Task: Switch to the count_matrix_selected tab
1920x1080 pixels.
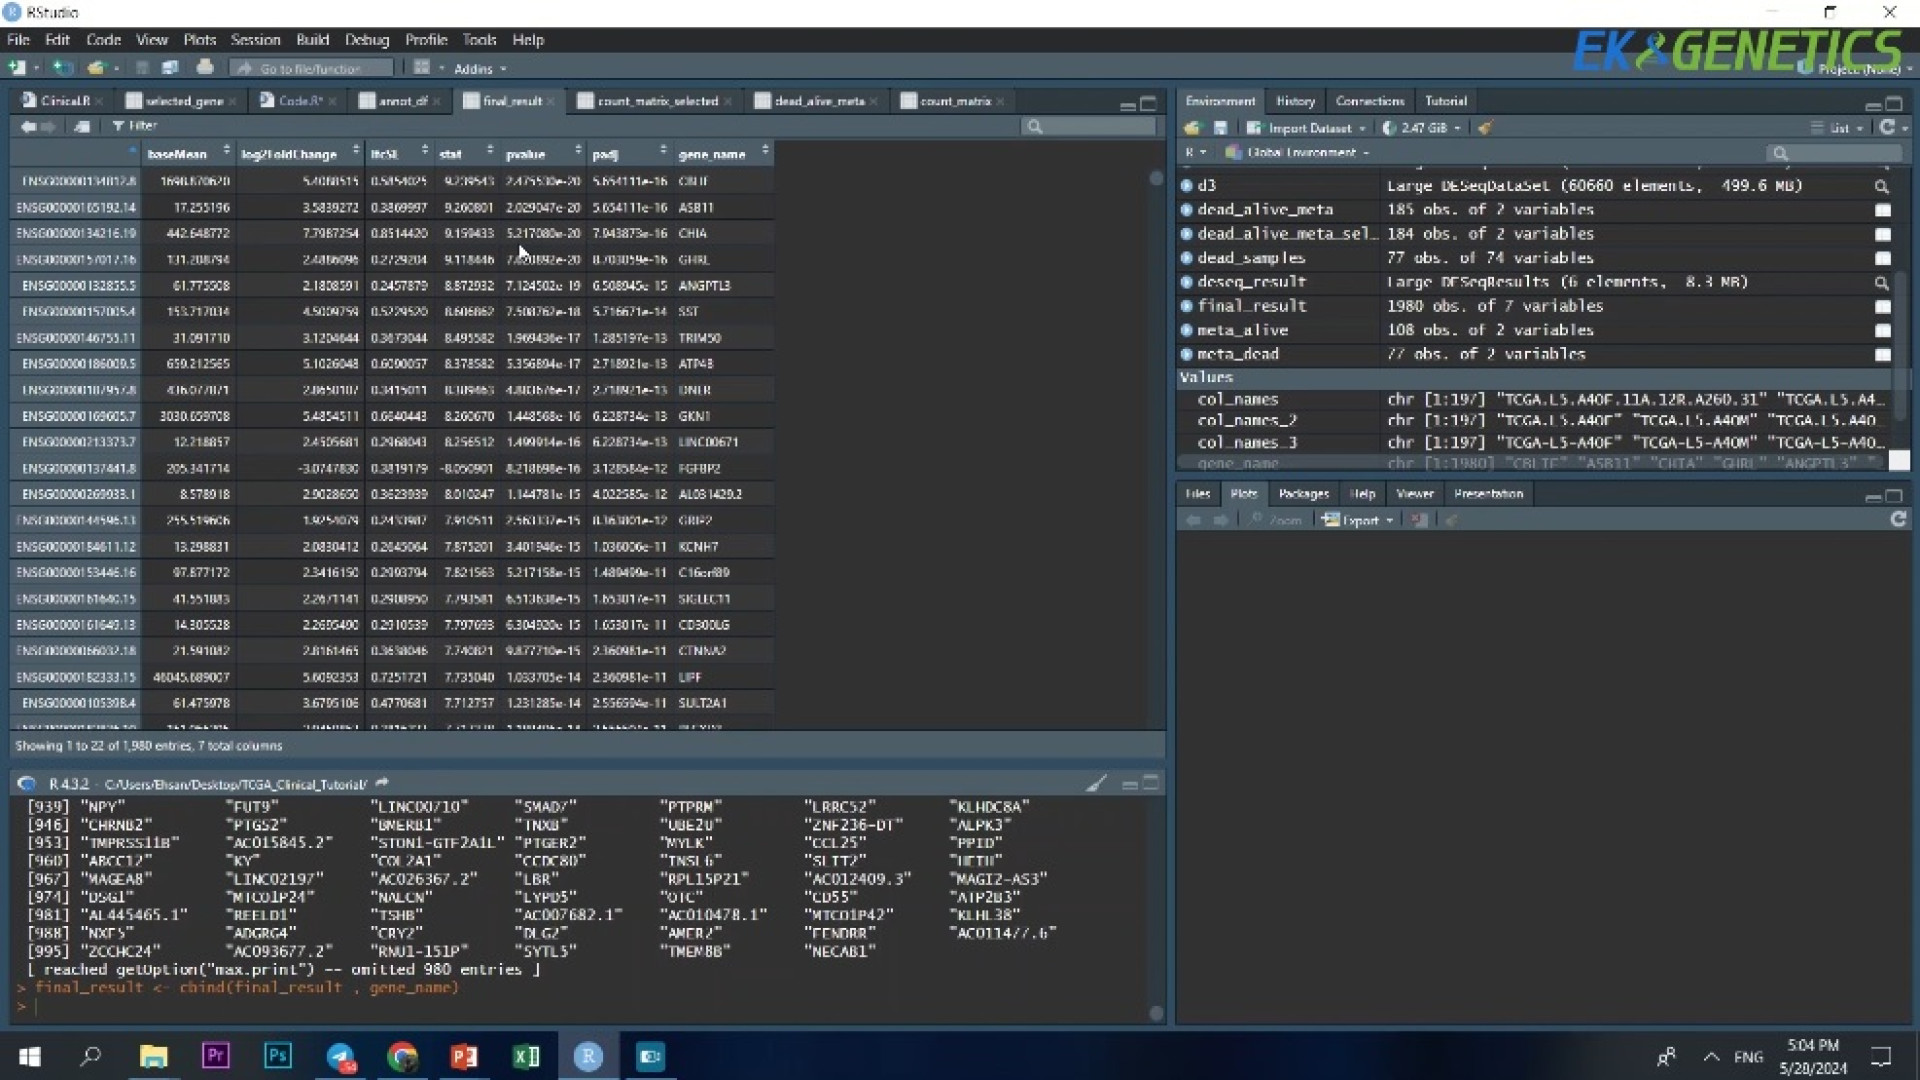Action: pos(654,101)
